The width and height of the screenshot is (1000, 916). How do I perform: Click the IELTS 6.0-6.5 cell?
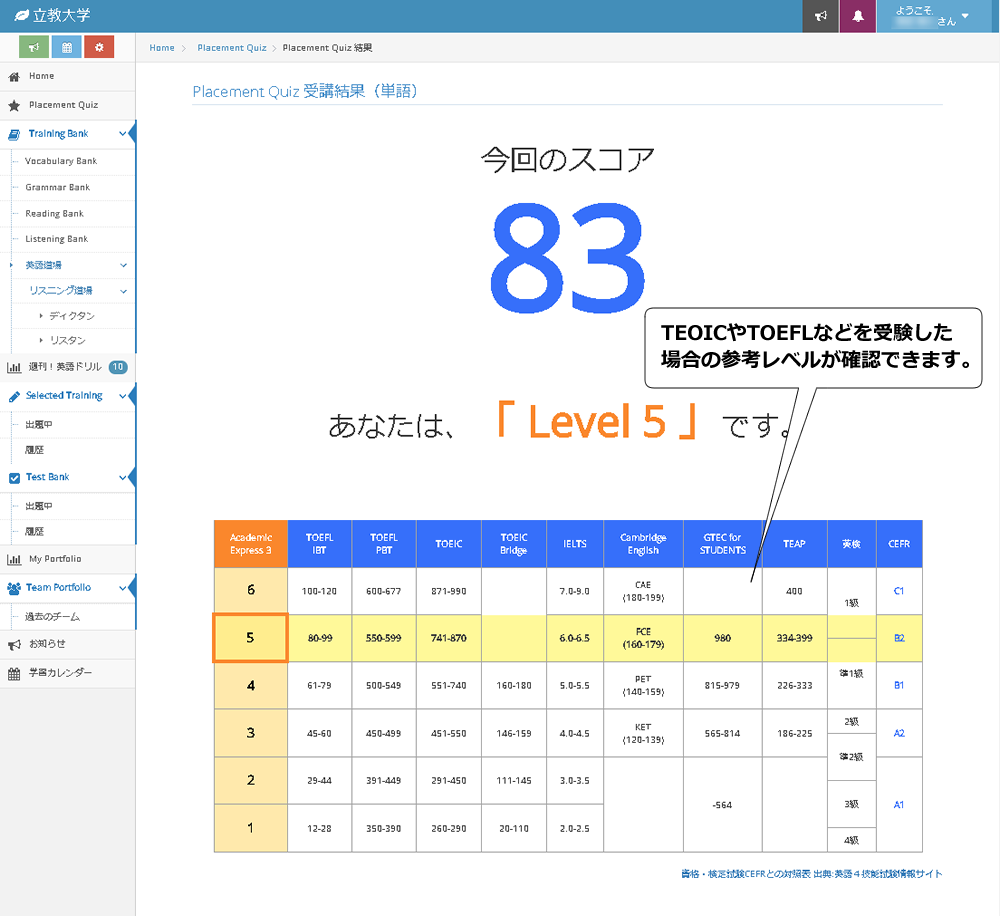pos(575,638)
